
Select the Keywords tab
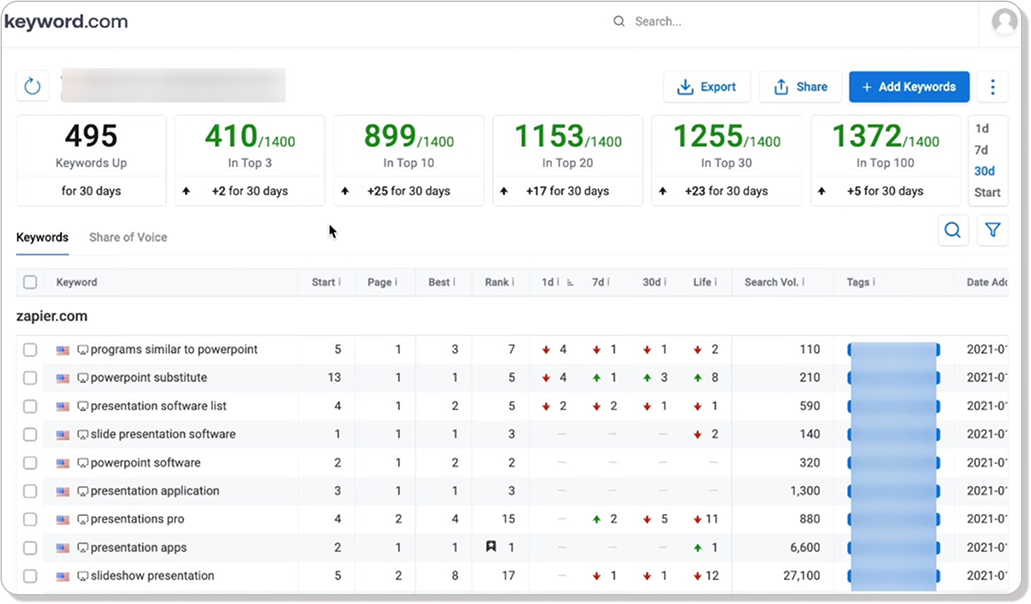[x=42, y=237]
